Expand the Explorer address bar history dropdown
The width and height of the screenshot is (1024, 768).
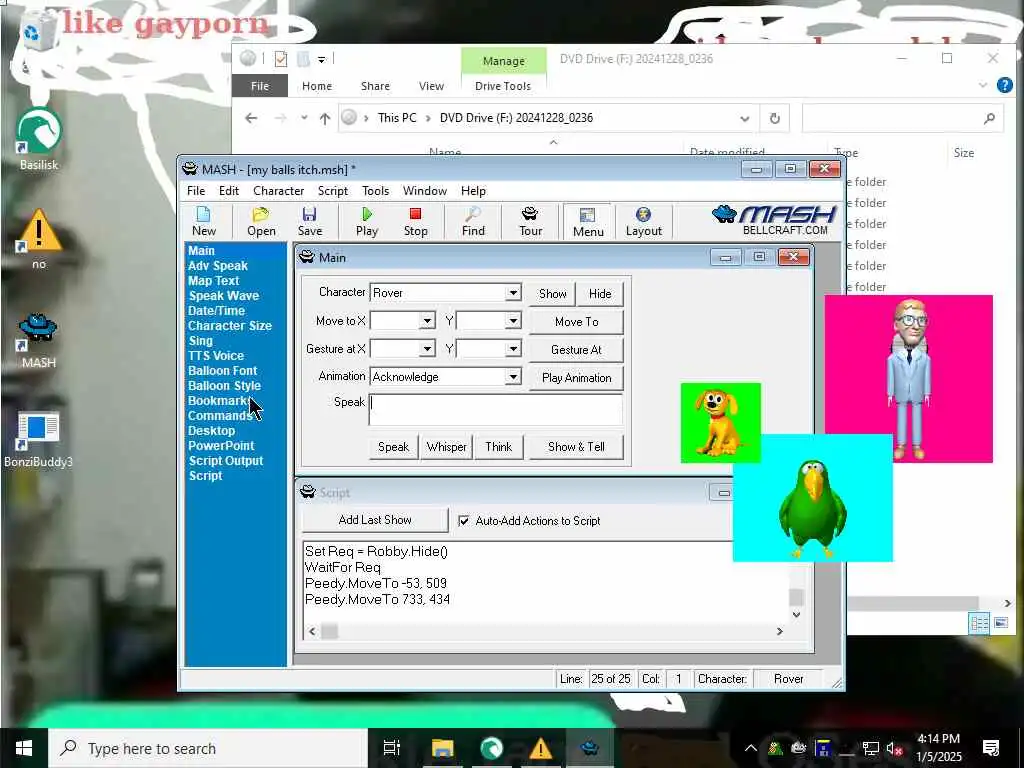tap(744, 118)
